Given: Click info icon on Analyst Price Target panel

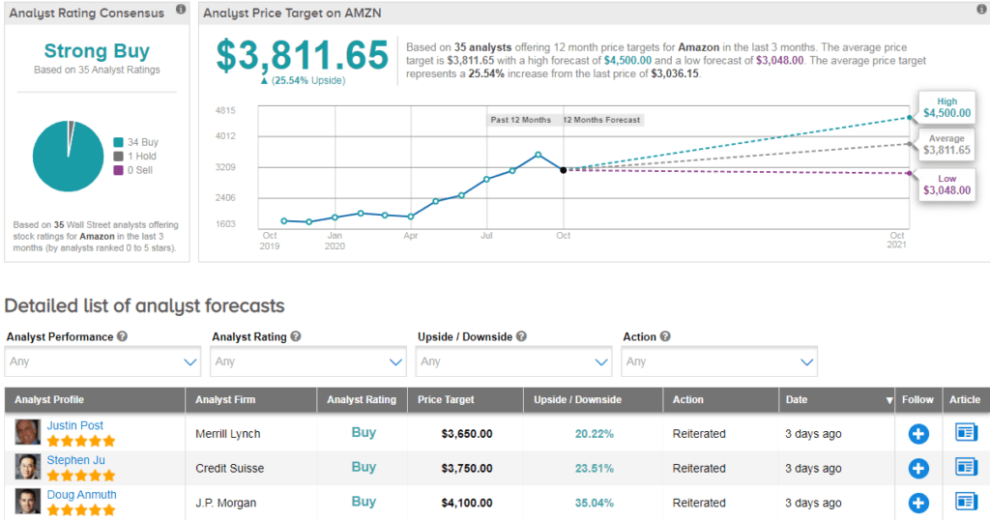Looking at the screenshot, I should pos(982,9).
